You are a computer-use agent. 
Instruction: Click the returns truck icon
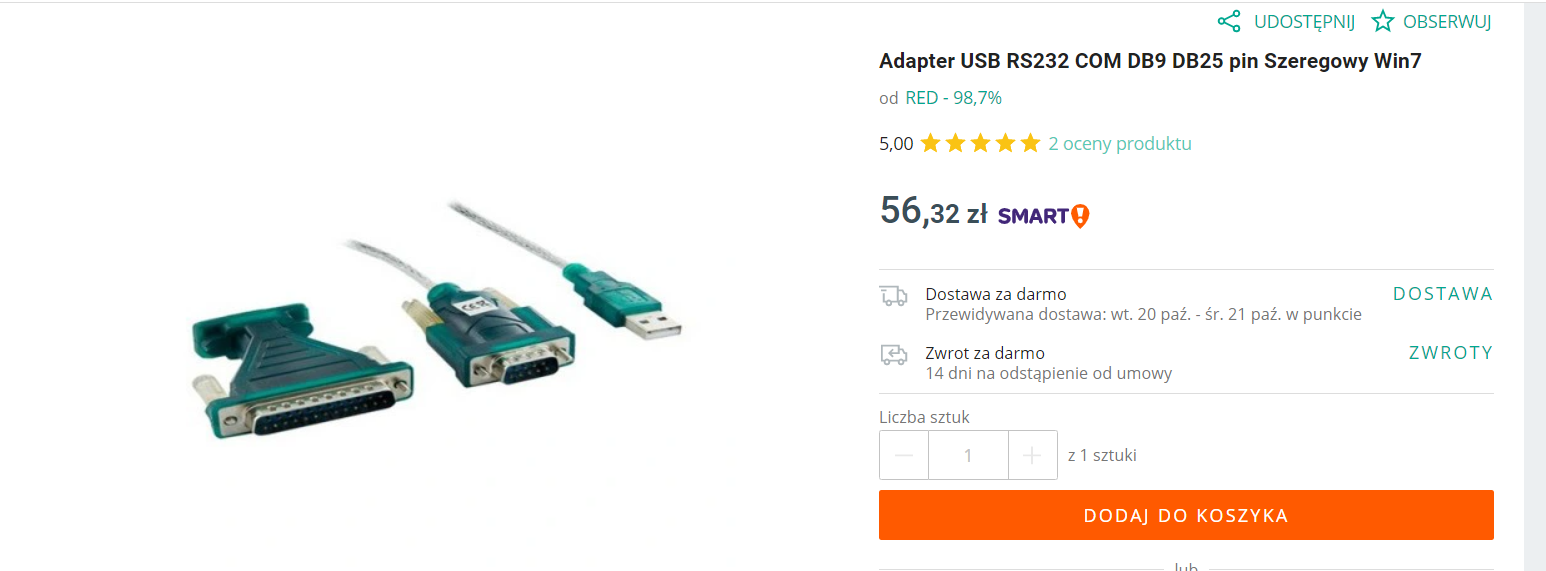coord(893,354)
